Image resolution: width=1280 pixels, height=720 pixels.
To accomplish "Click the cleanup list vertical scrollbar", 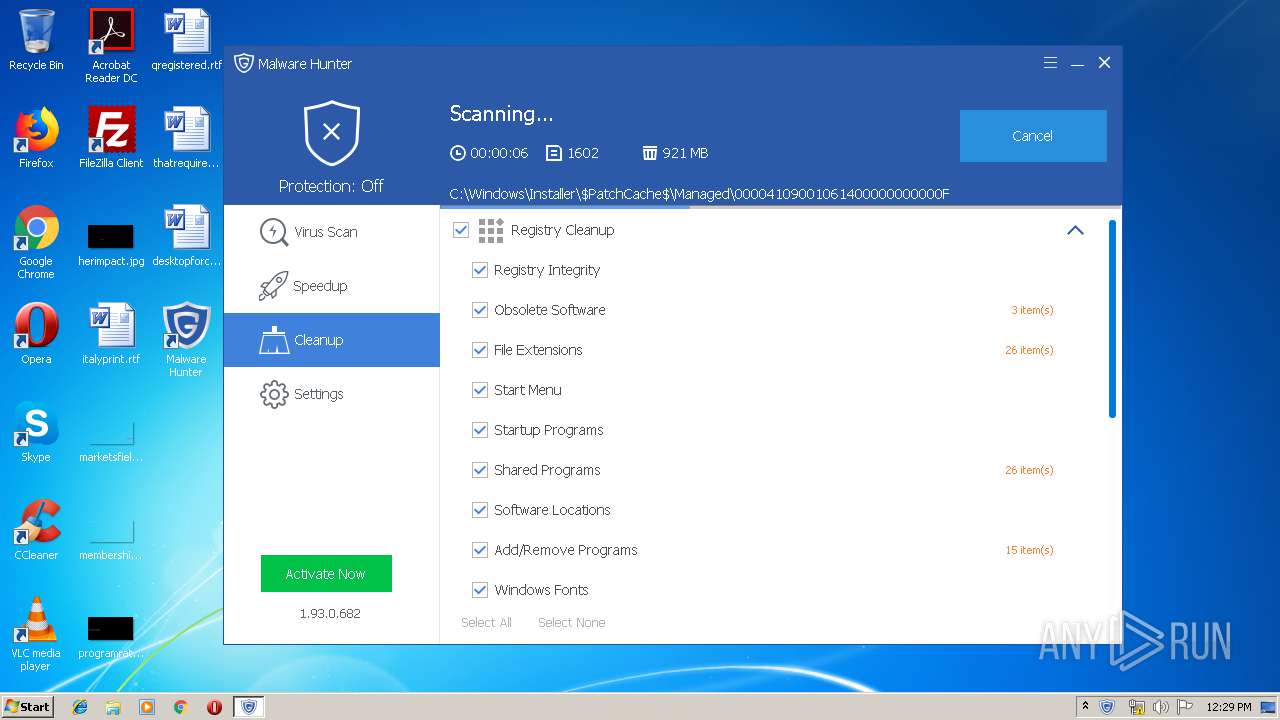I will coord(1113,319).
